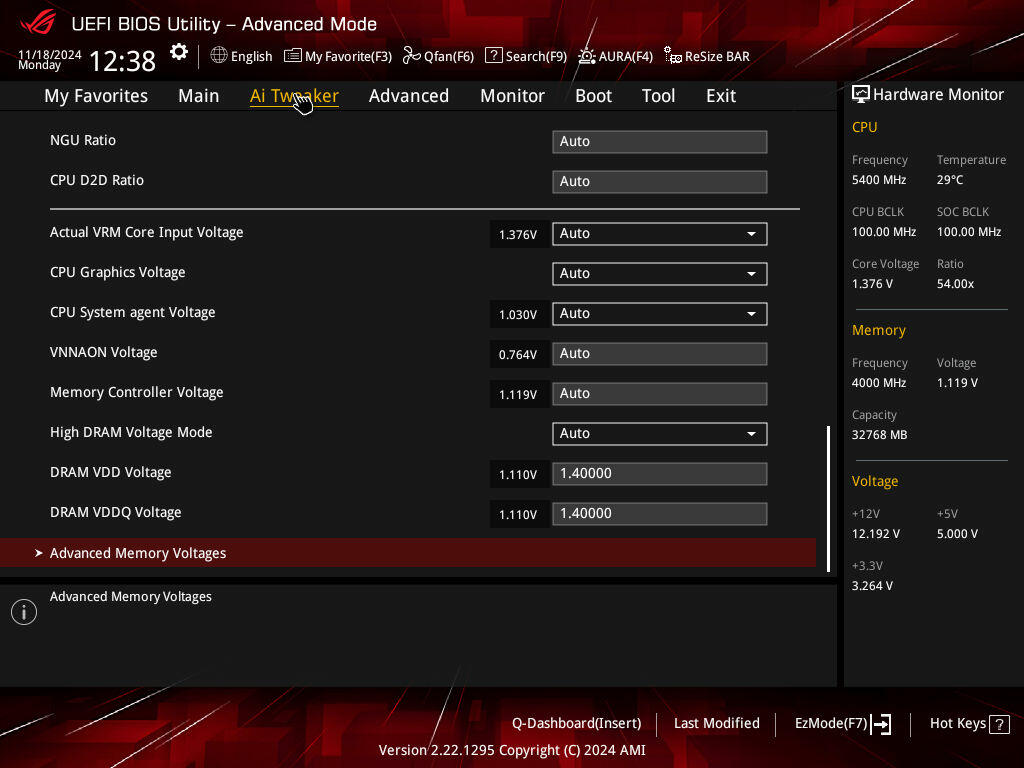Click the 12:38 clock display
1024x768 pixels.
coord(122,61)
